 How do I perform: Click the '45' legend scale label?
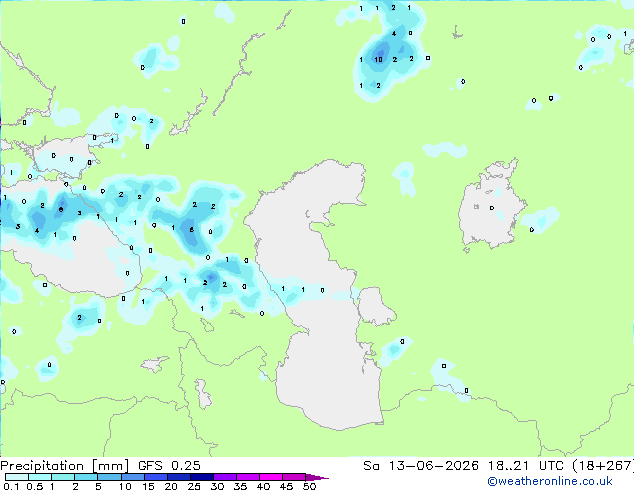[286, 486]
